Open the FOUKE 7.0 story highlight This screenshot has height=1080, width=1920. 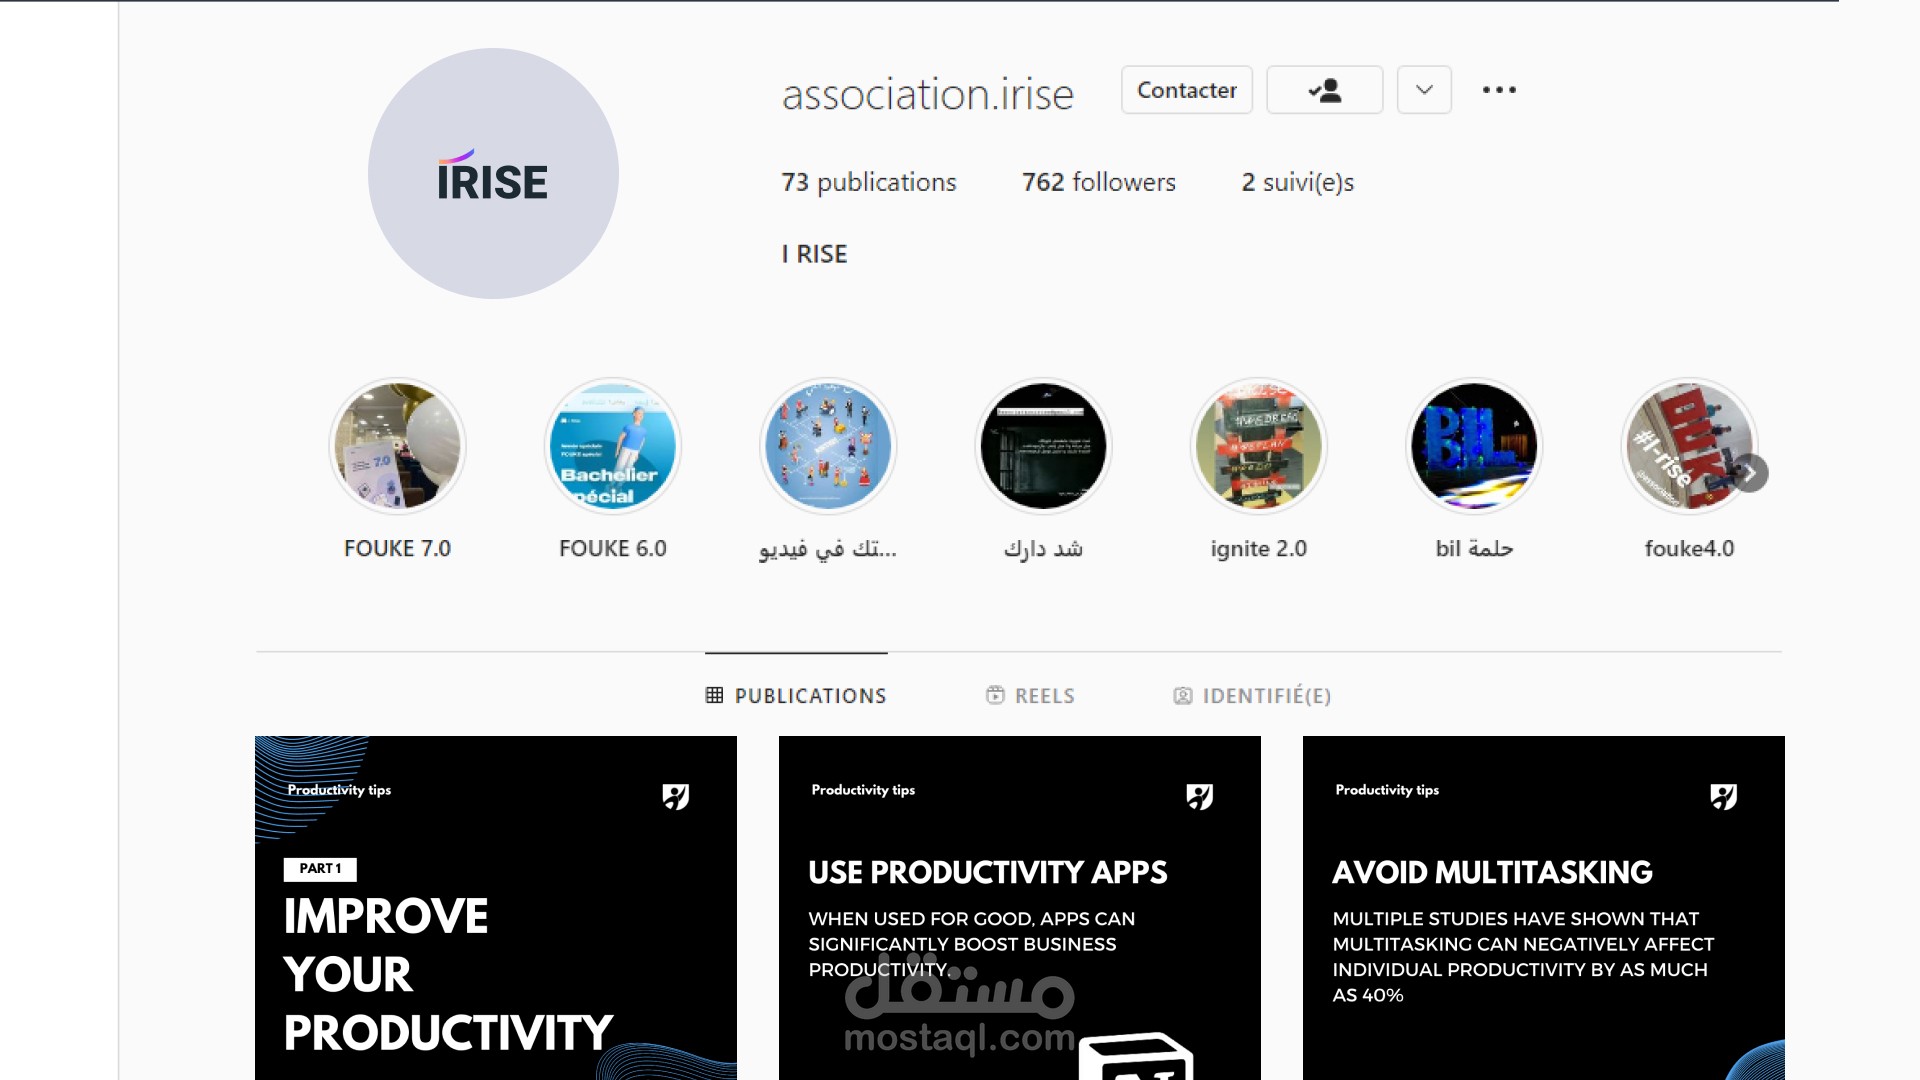[x=397, y=446]
